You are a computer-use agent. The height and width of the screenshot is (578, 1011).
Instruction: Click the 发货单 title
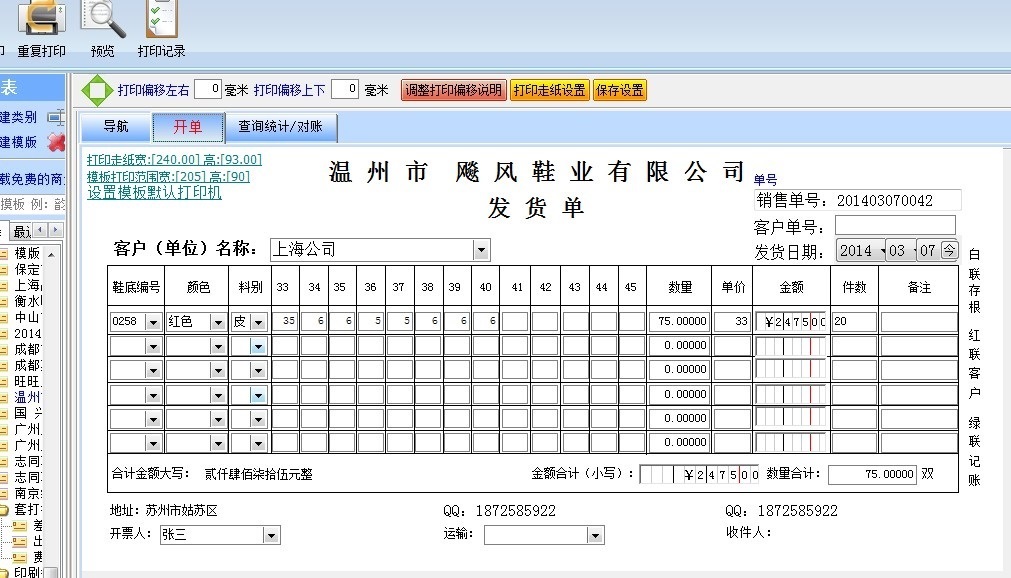(x=536, y=208)
